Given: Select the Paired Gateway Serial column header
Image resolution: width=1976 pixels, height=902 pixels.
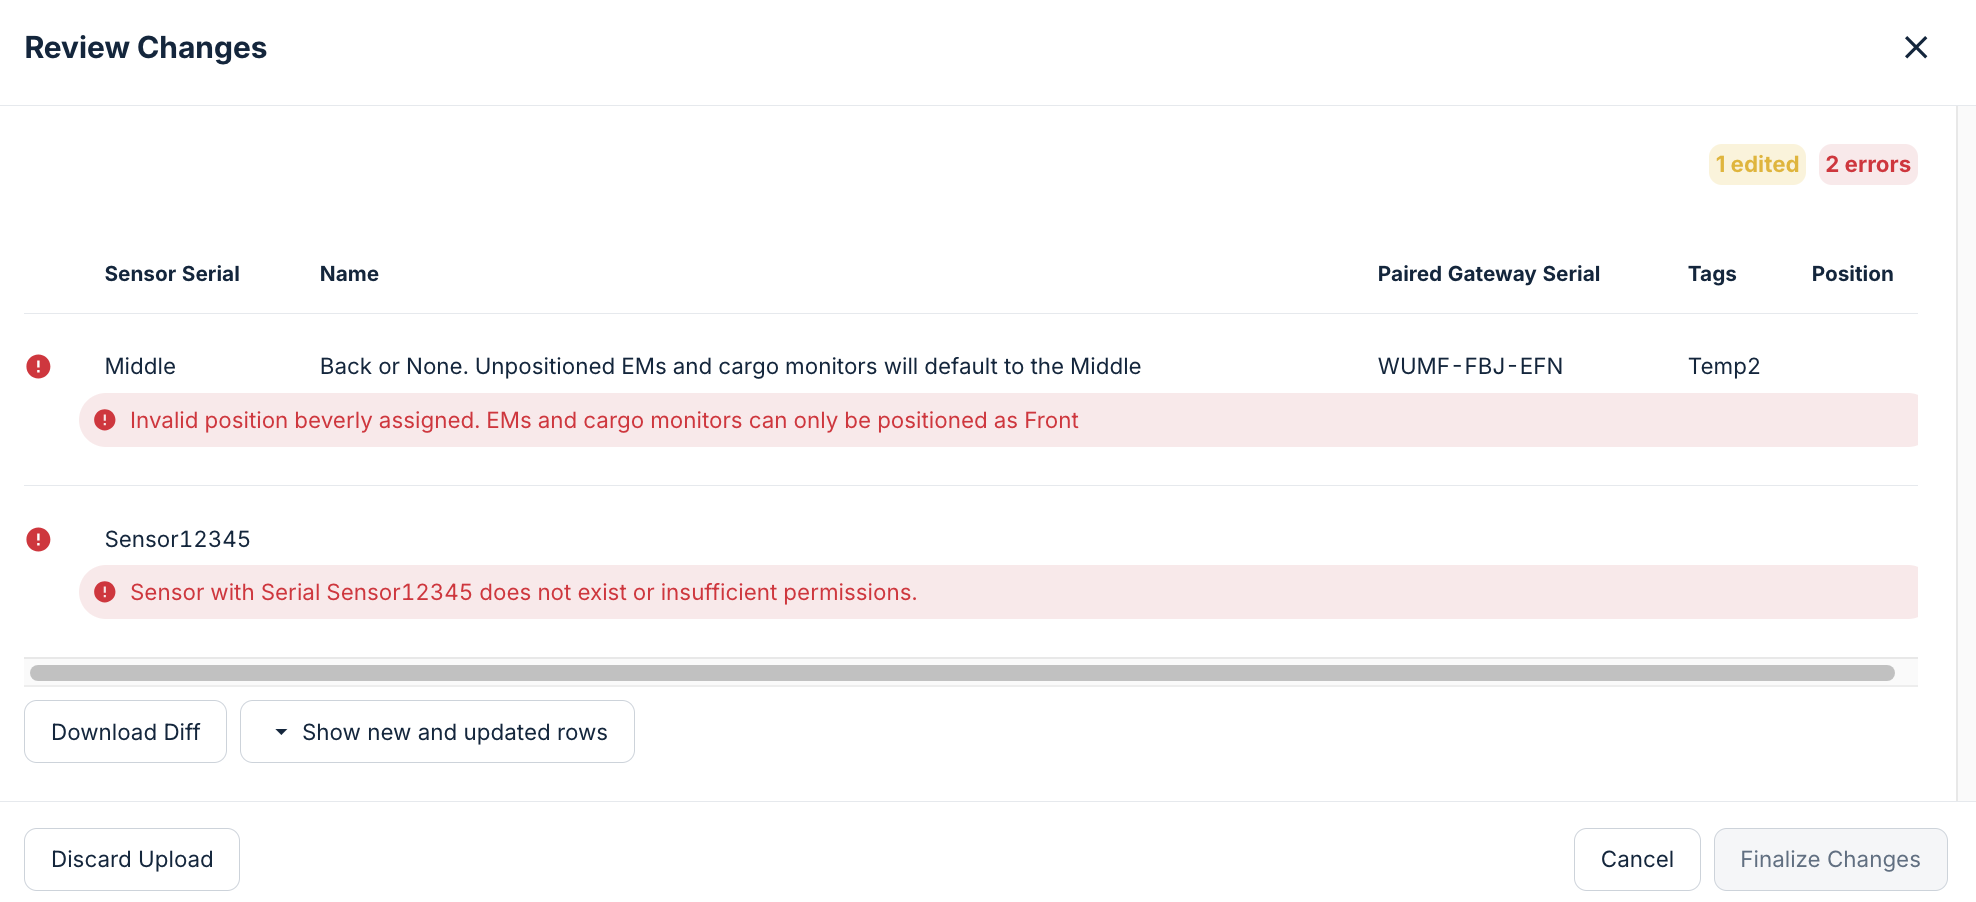Looking at the screenshot, I should 1489,273.
